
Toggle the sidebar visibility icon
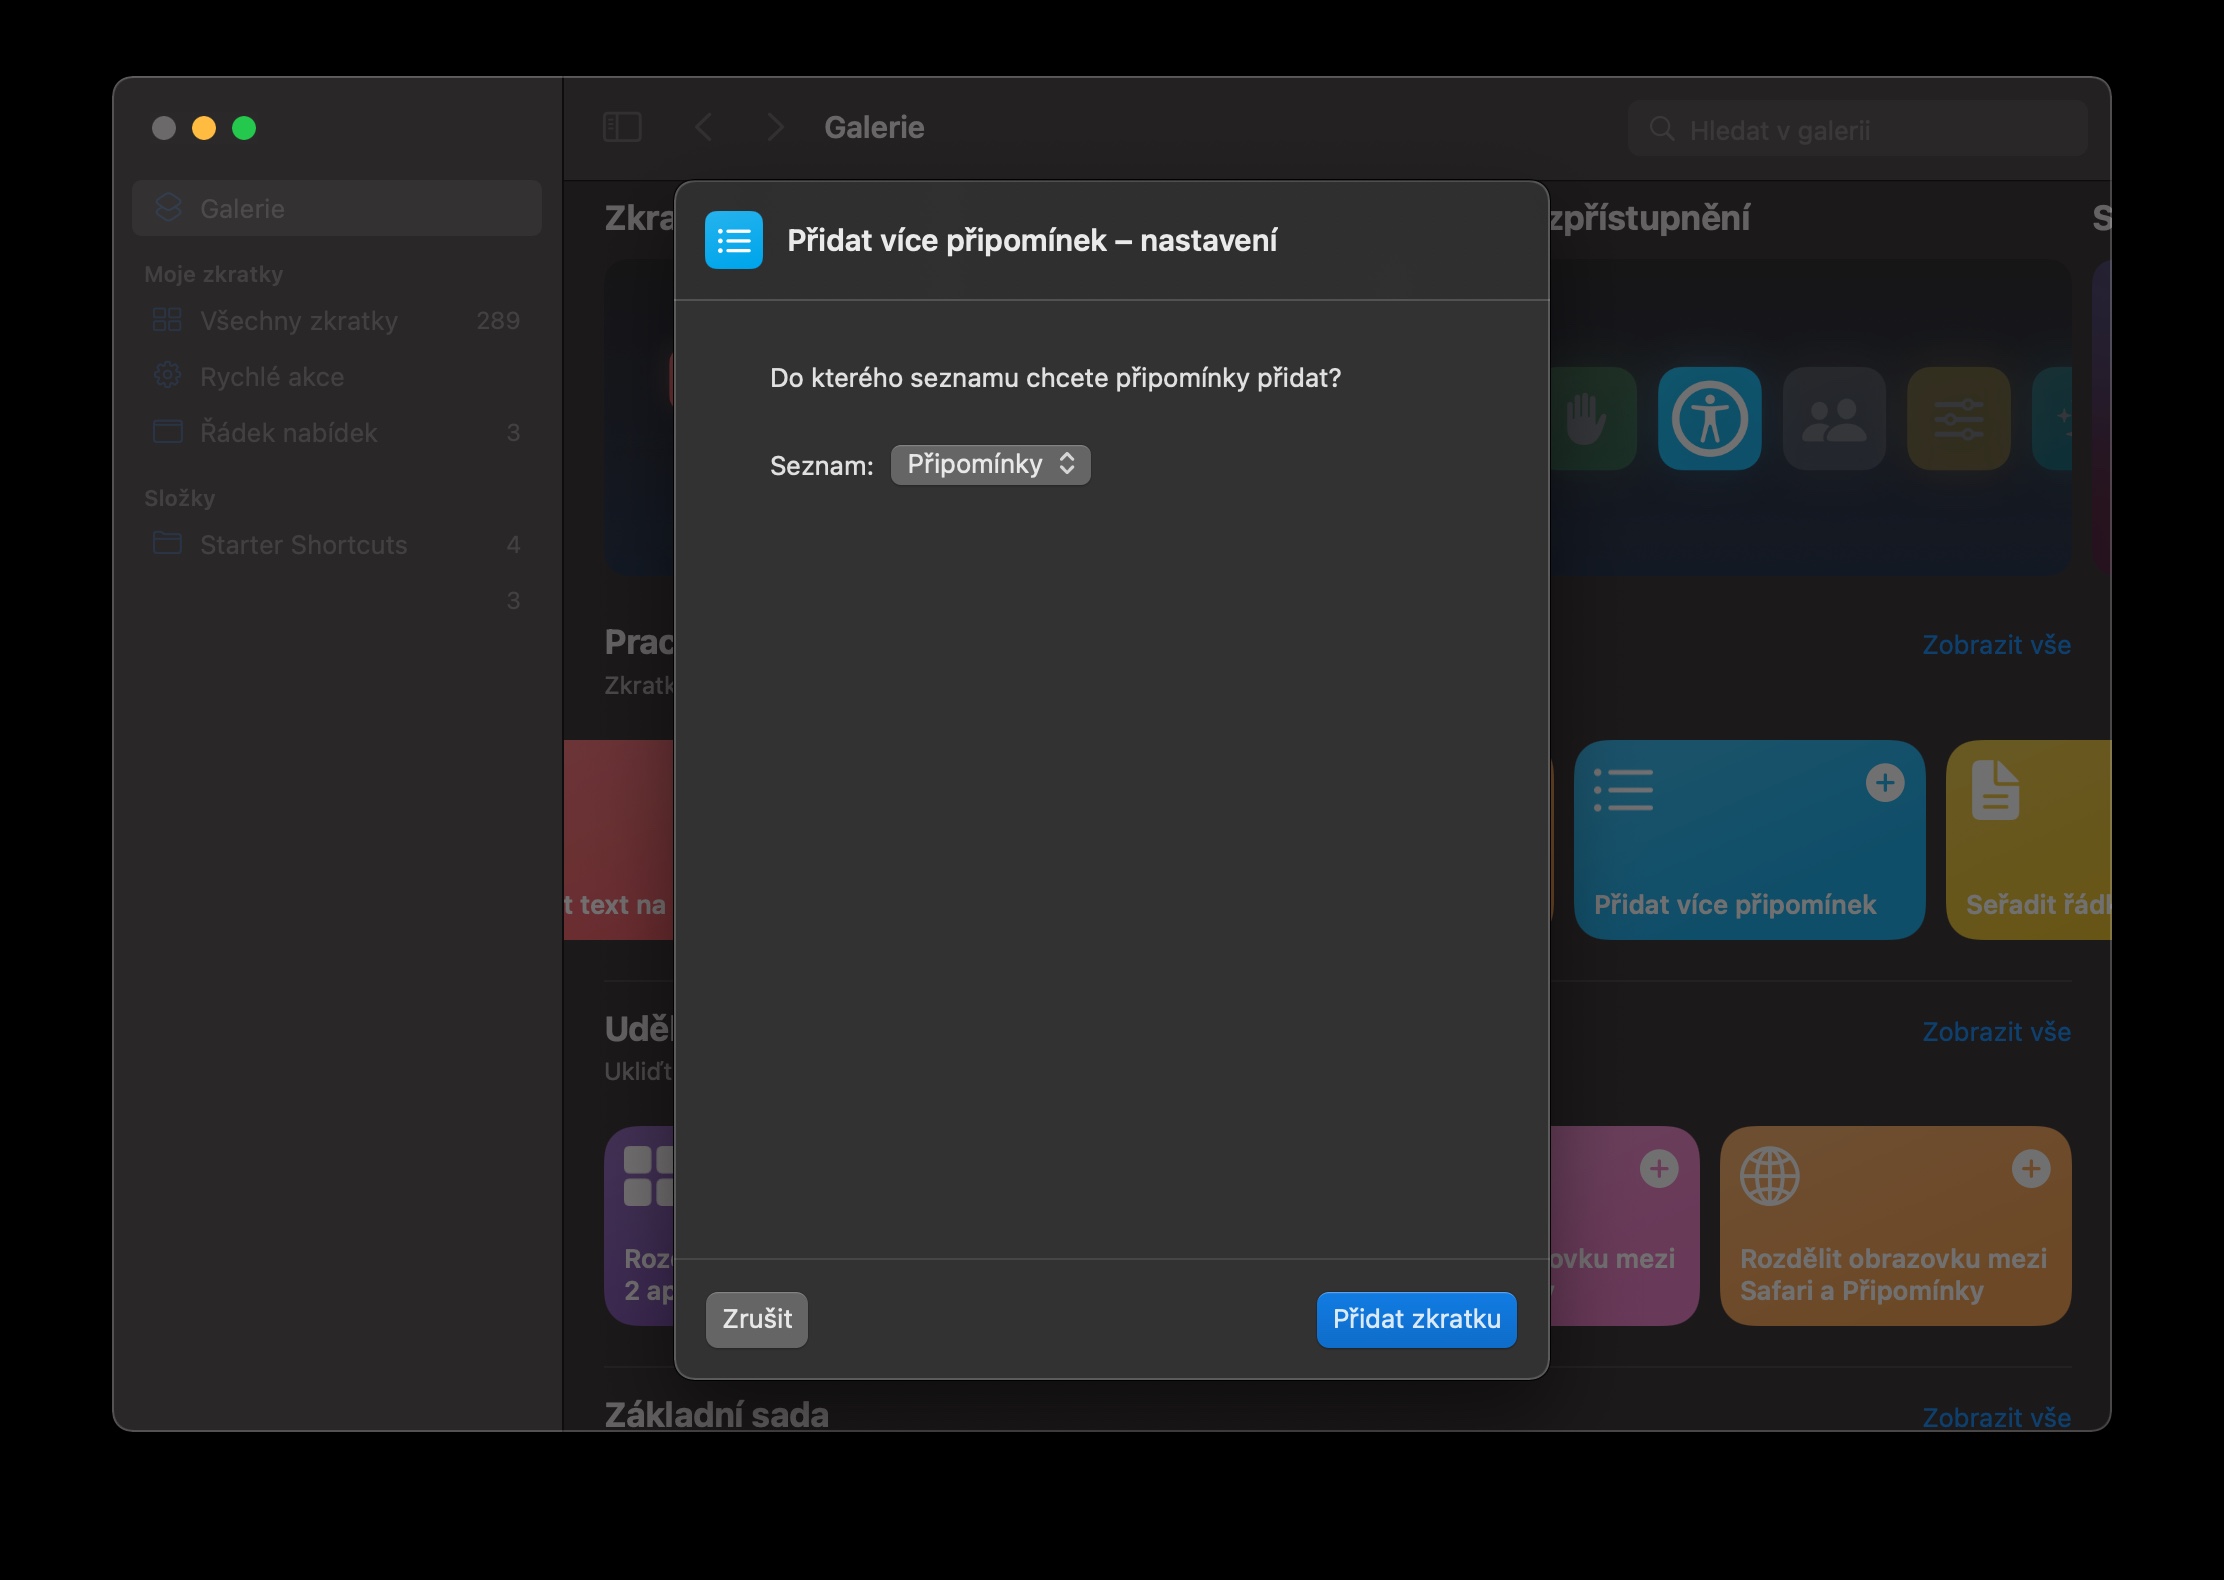tap(622, 127)
